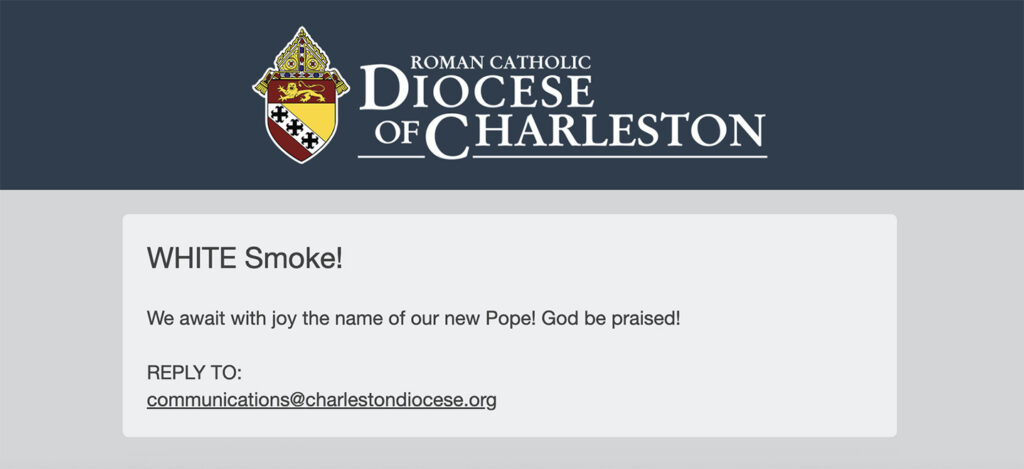This screenshot has width=1024, height=469.
Task: Click the dark red lower corner of the shield
Action: [283, 145]
